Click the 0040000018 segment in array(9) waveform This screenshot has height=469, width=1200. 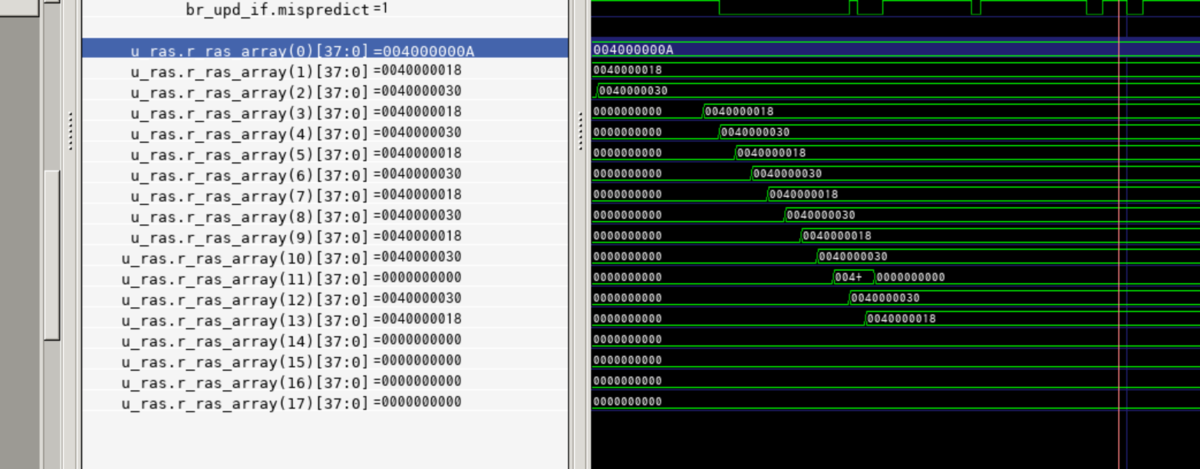coord(836,236)
